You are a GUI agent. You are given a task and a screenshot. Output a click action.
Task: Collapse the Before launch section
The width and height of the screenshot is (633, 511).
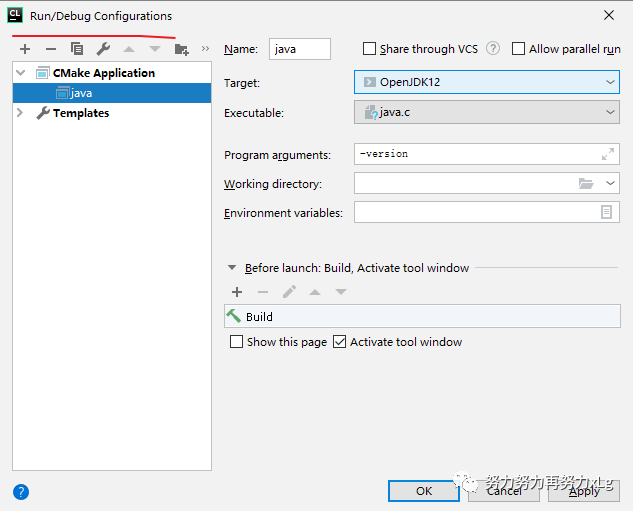232,267
